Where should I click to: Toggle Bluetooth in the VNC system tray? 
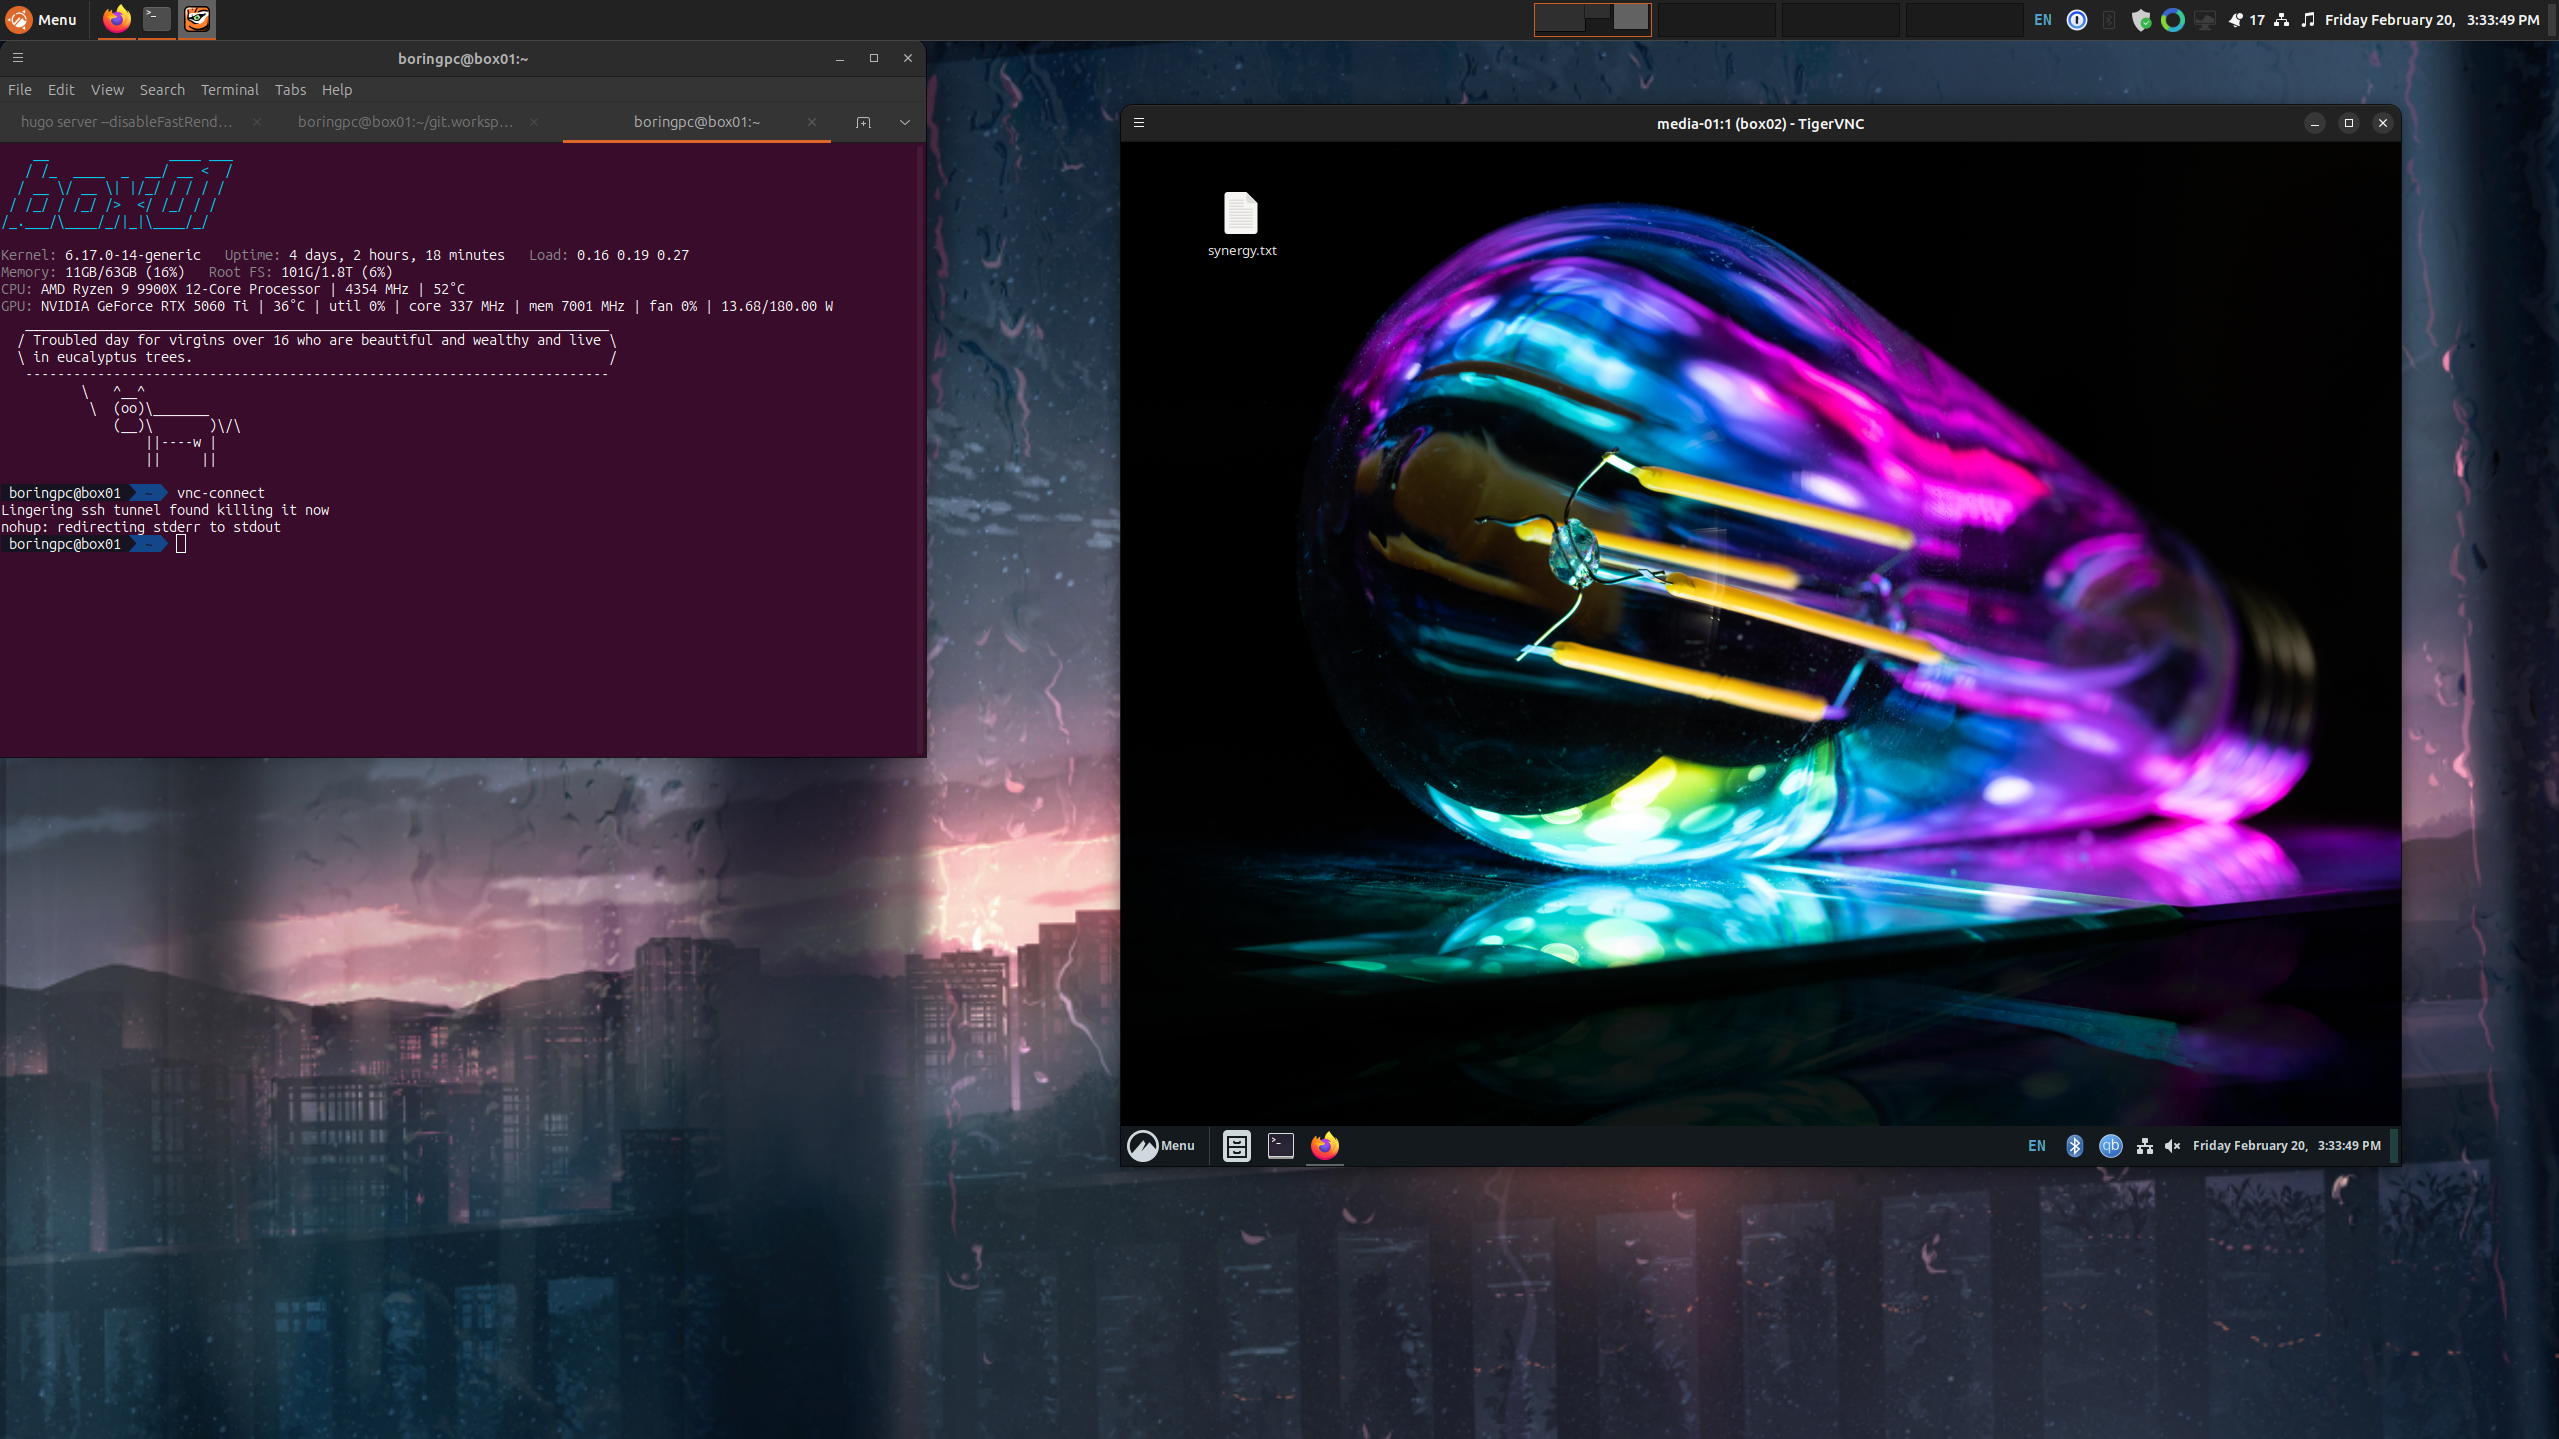2074,1146
